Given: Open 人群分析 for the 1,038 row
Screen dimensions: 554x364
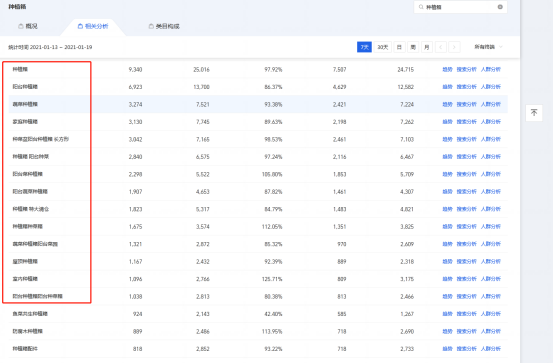Looking at the screenshot, I should (x=491, y=297).
